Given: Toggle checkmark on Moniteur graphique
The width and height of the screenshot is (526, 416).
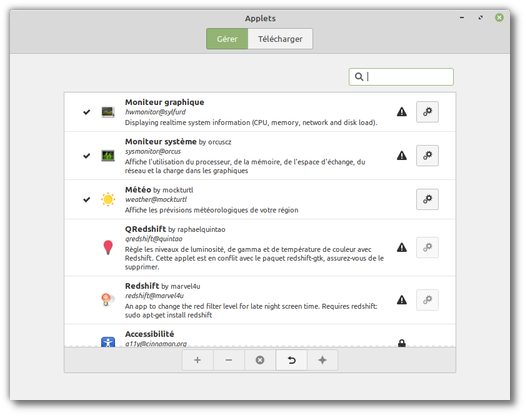Looking at the screenshot, I should tap(87, 112).
